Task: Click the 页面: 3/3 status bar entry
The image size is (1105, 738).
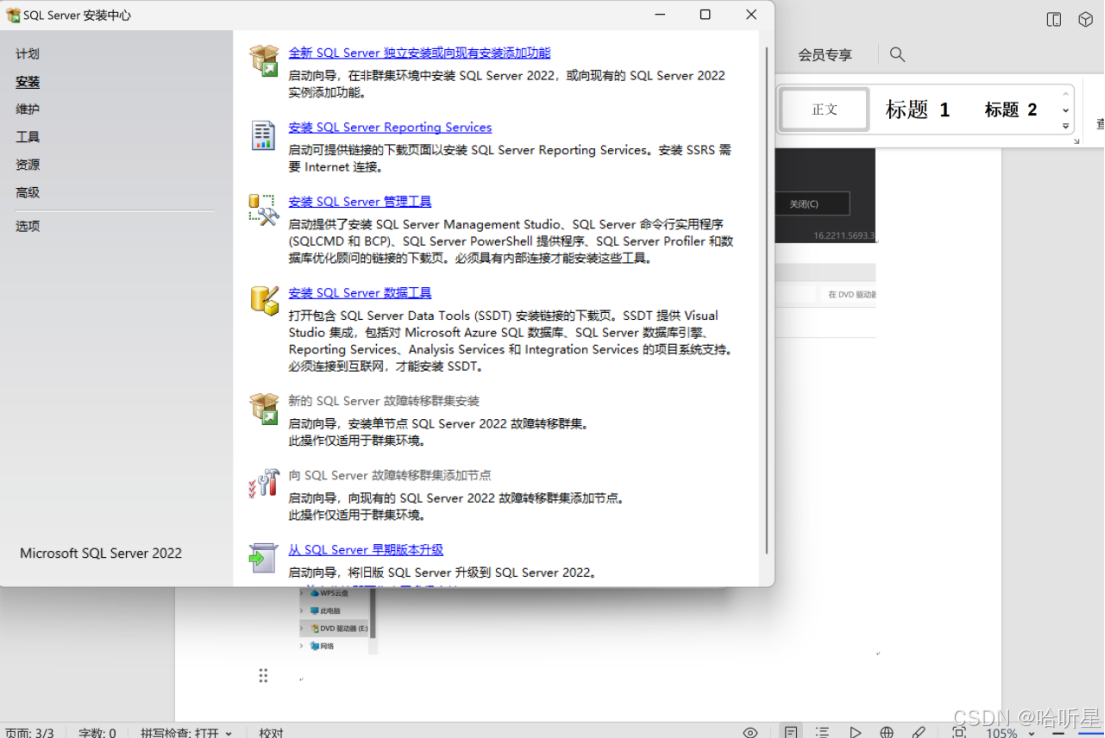Action: point(29,733)
